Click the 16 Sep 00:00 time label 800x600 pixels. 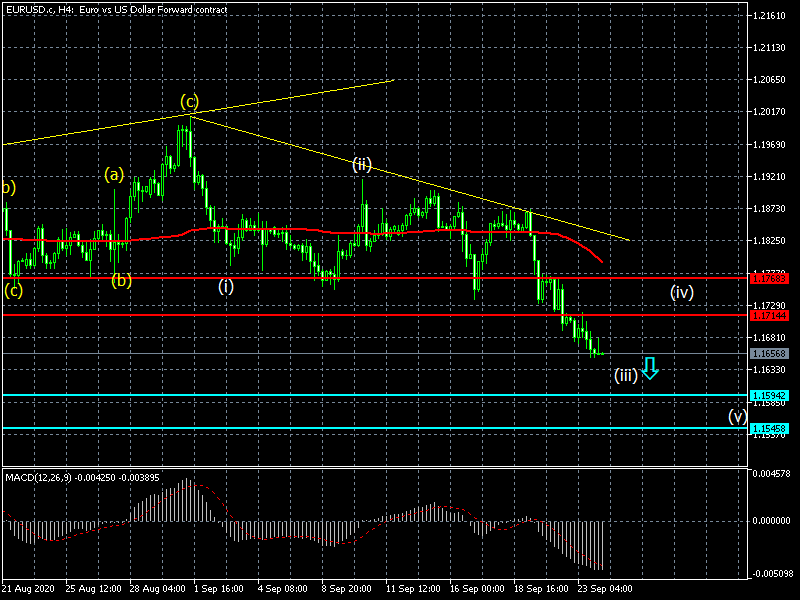pos(477,588)
